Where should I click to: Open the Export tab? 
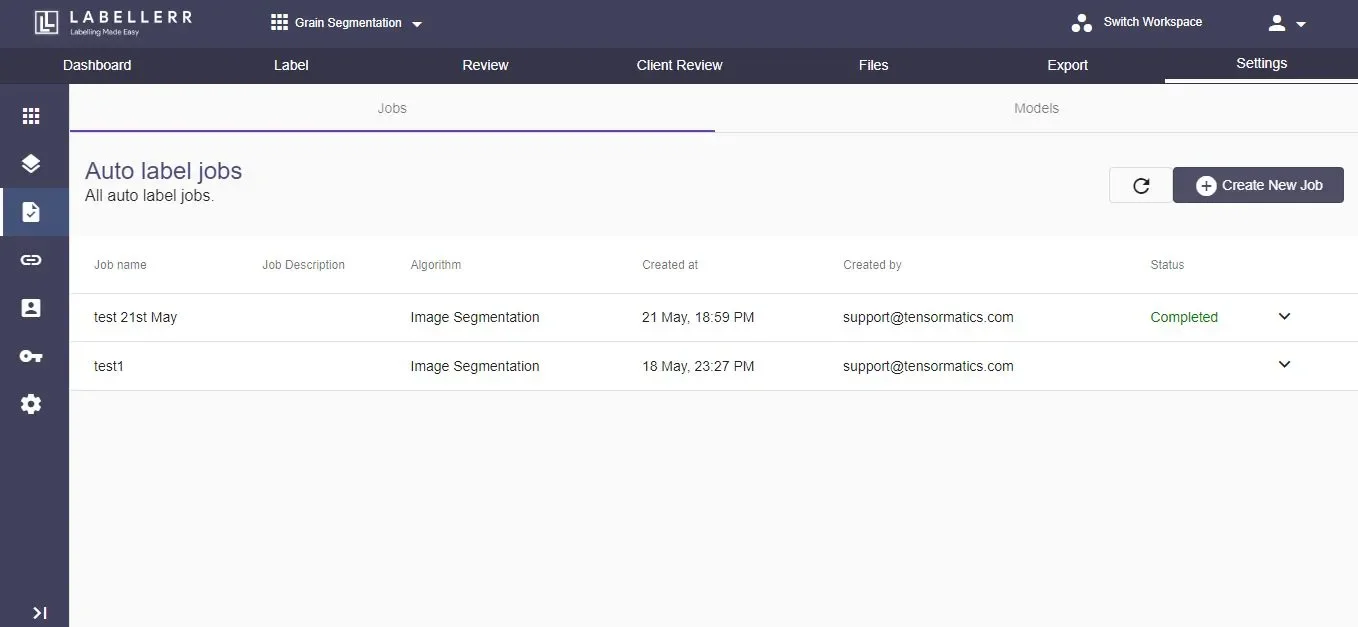(x=1067, y=65)
